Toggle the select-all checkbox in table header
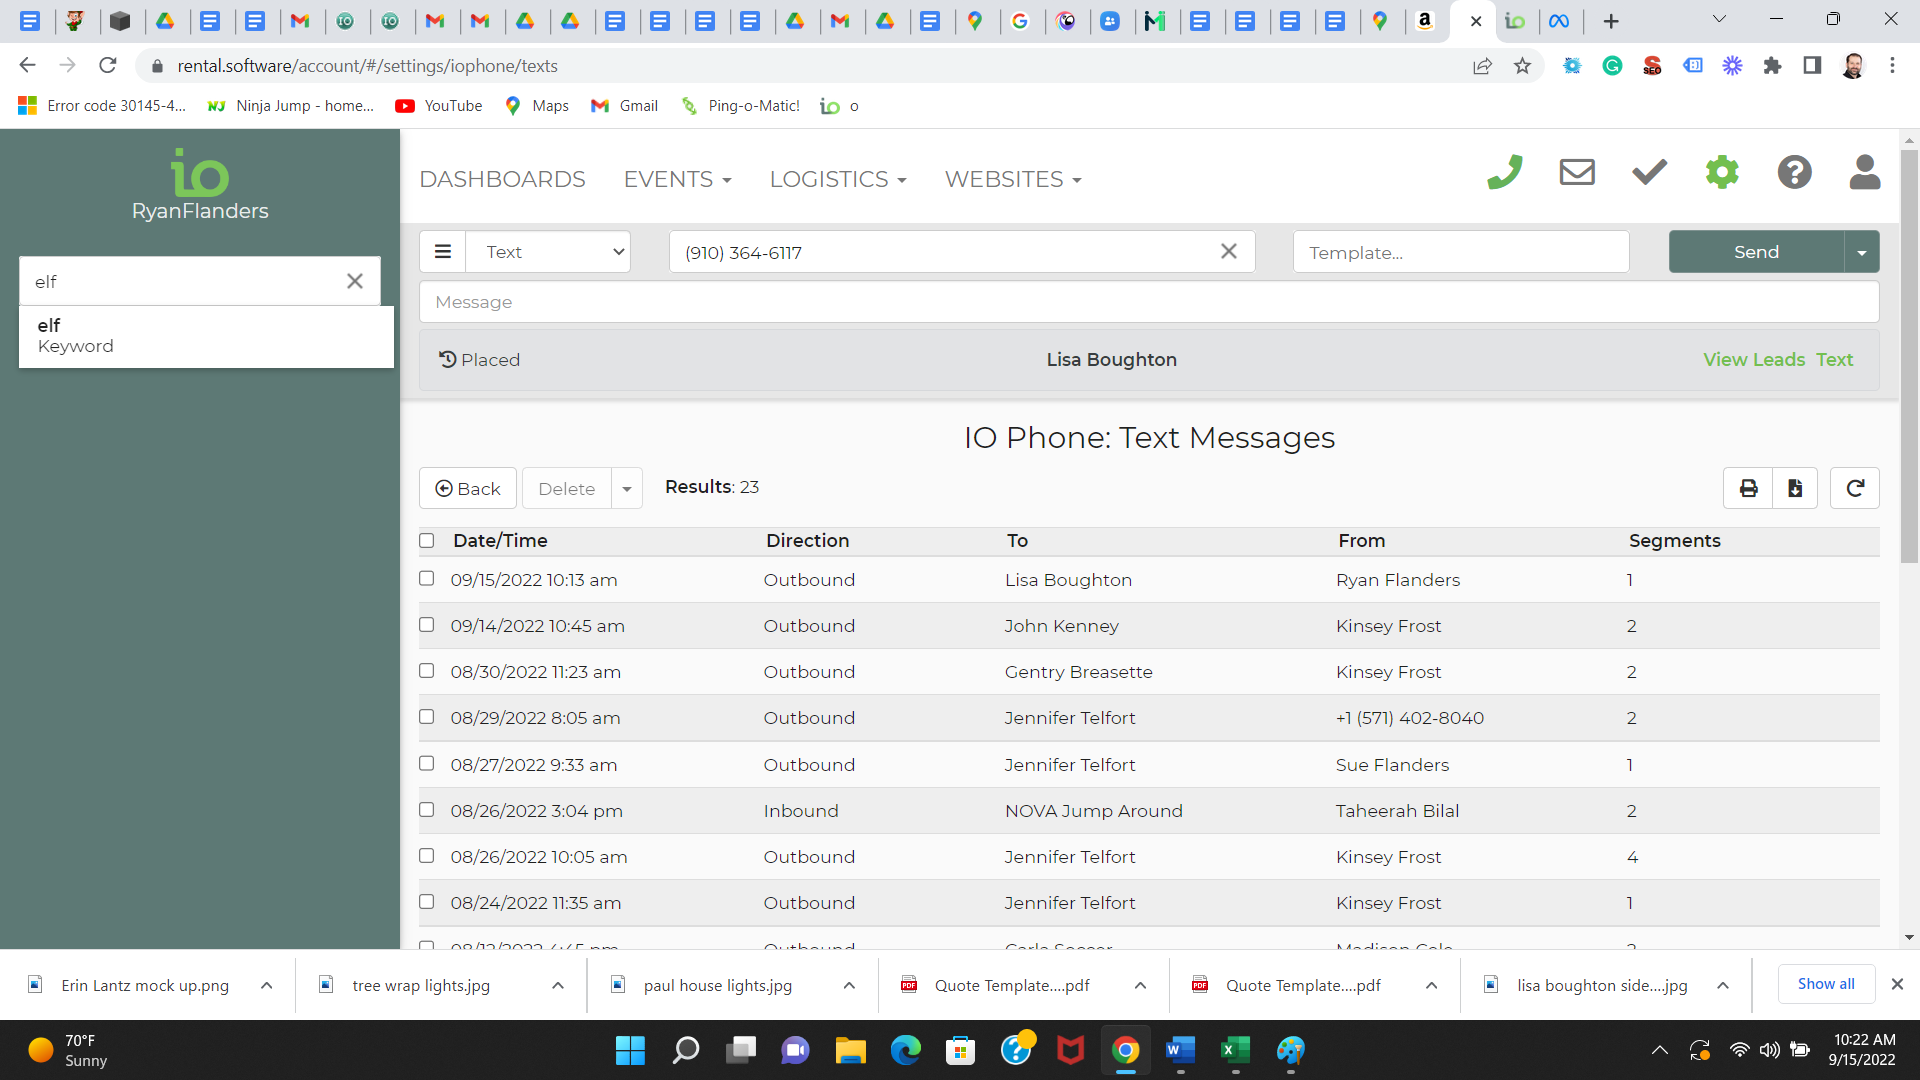The height and width of the screenshot is (1080, 1920). point(427,541)
